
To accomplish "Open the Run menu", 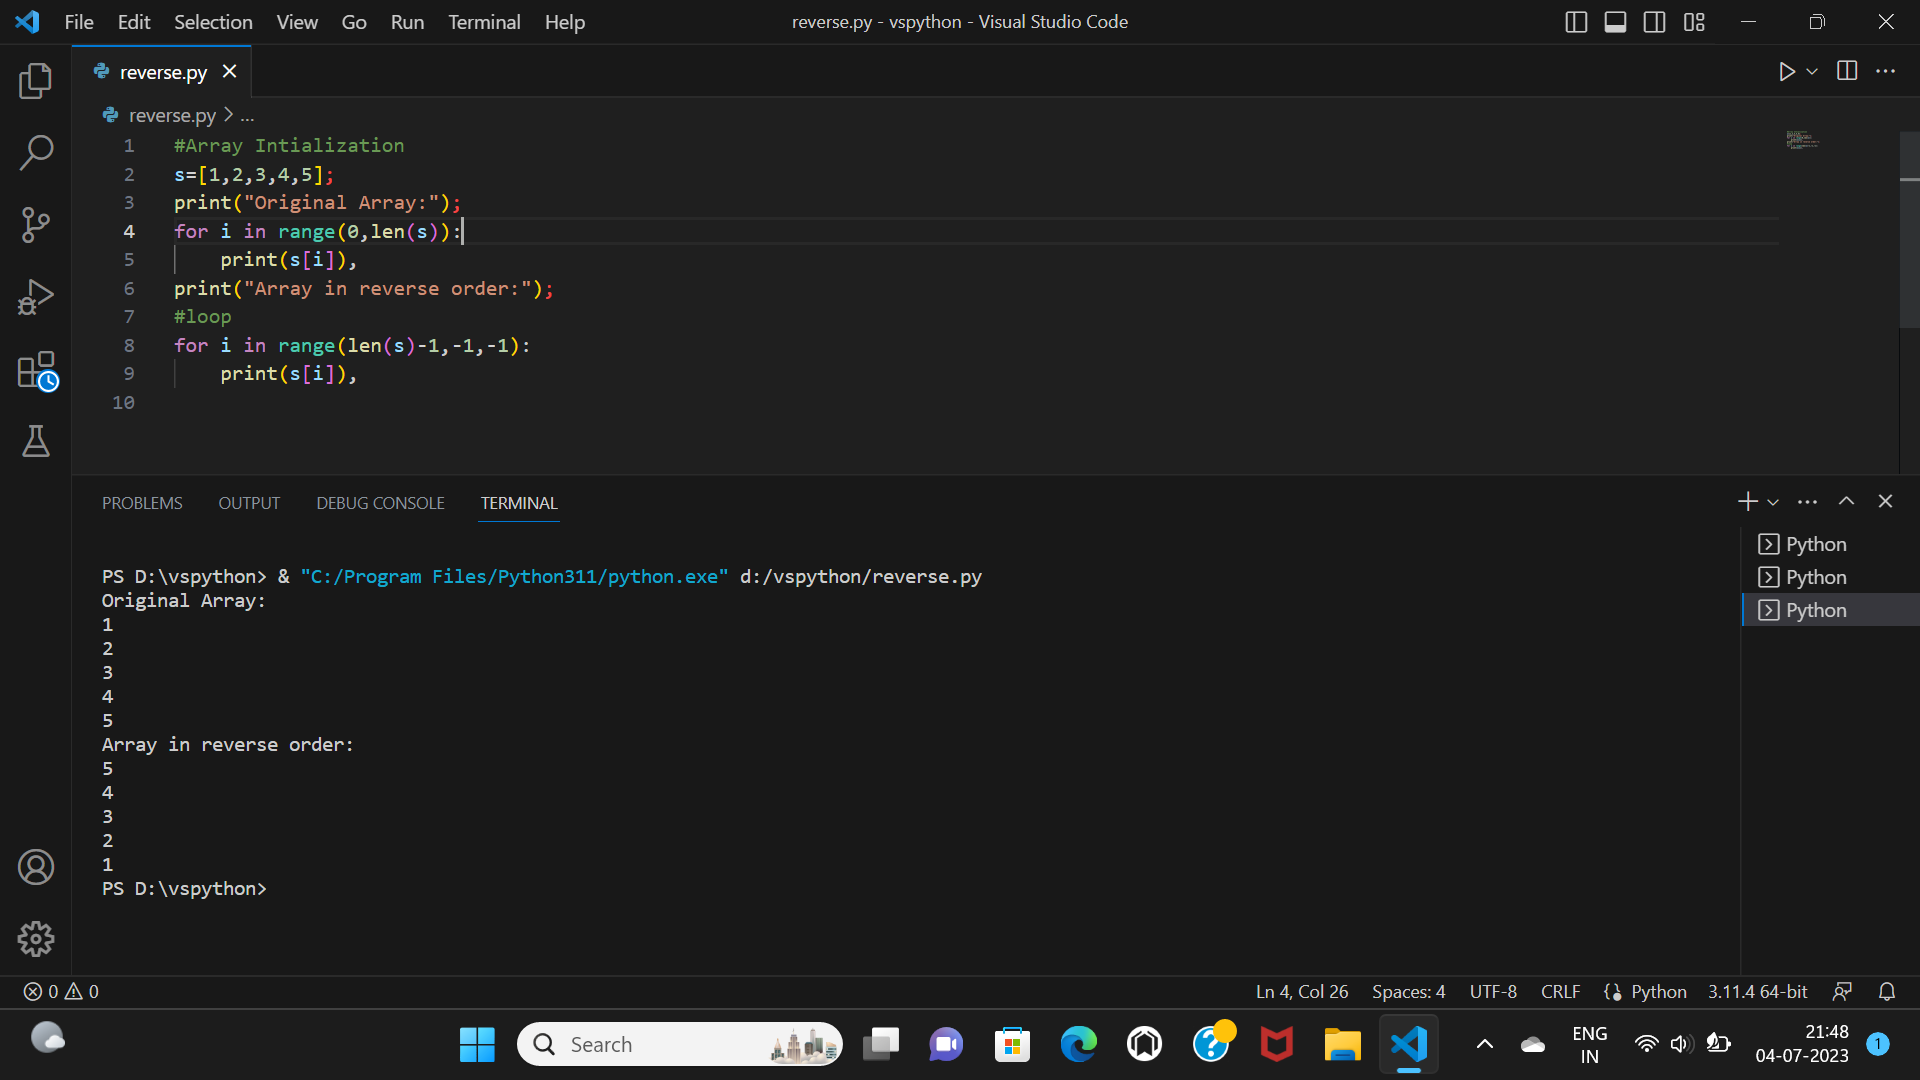I will point(407,22).
